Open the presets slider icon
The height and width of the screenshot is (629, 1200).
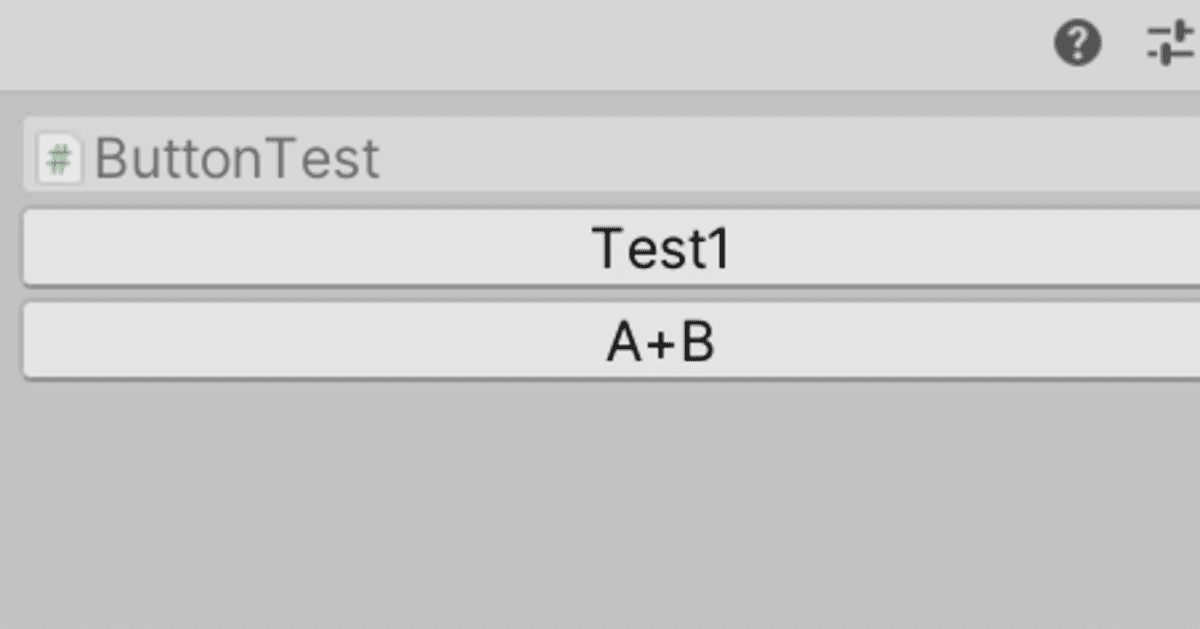(1172, 44)
